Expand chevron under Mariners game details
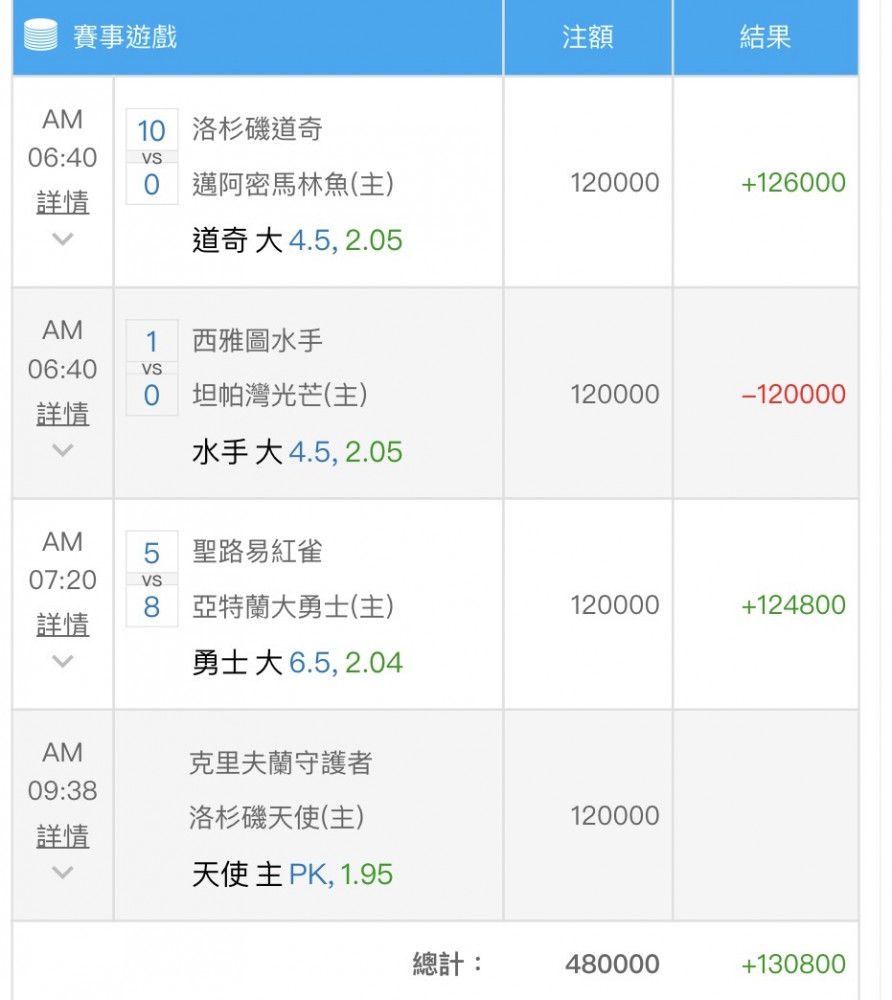Image resolution: width=892 pixels, height=1000 pixels. click(62, 450)
